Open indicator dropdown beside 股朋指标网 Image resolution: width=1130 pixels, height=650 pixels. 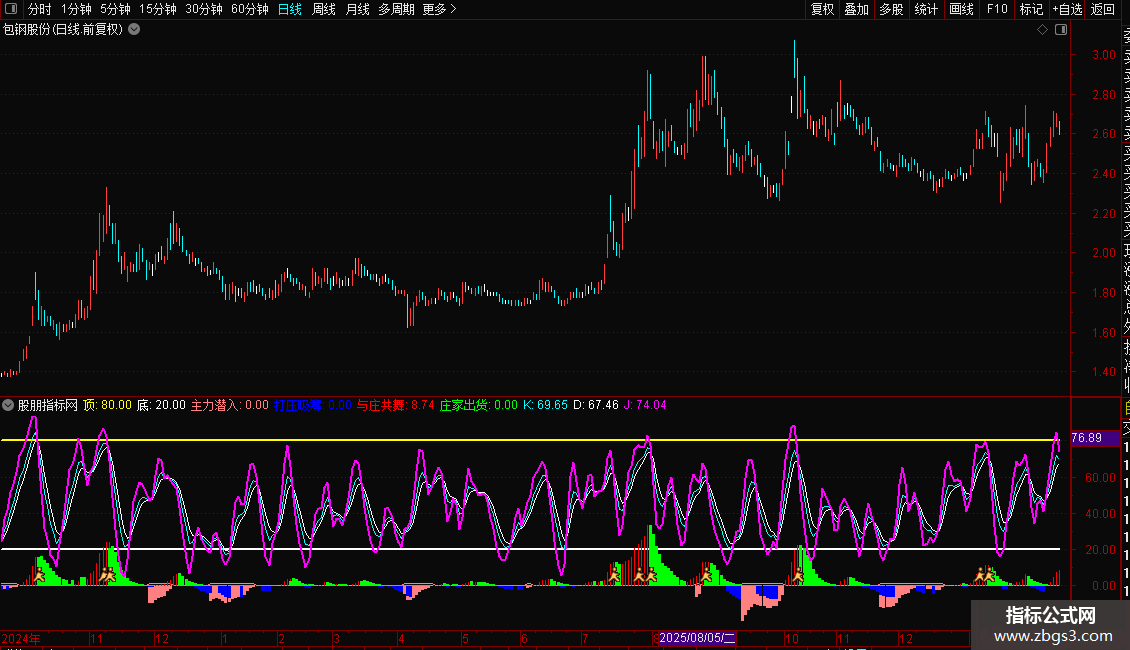pos(8,405)
